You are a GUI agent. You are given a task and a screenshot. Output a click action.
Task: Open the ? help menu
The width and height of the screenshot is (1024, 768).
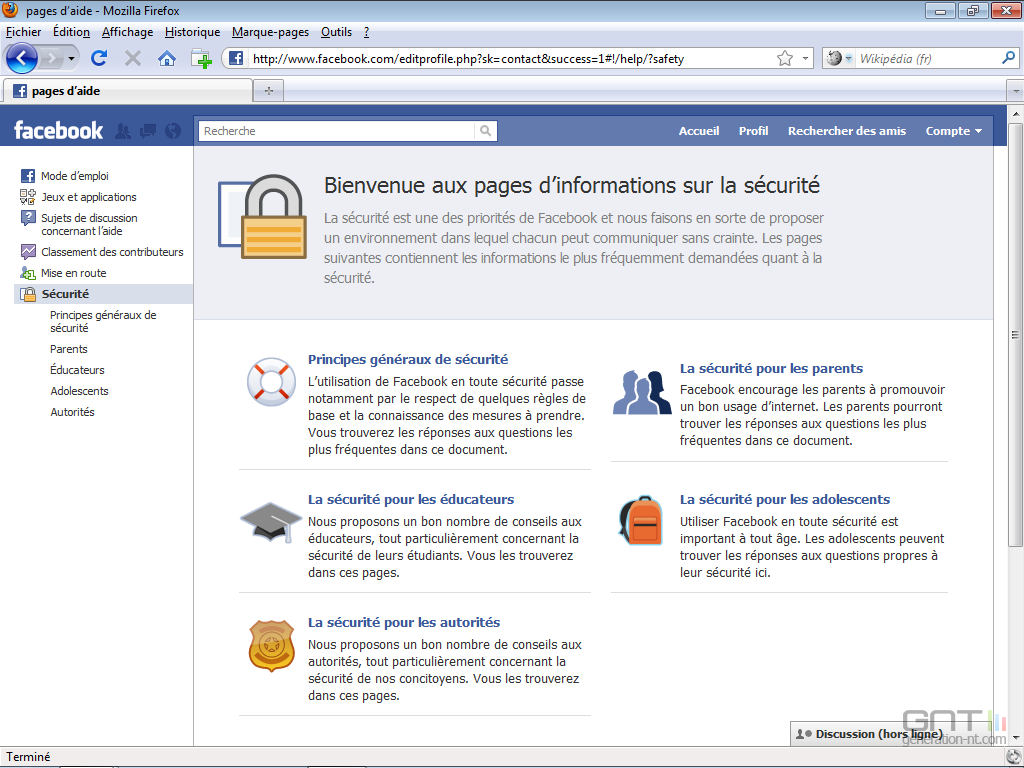click(x=366, y=32)
